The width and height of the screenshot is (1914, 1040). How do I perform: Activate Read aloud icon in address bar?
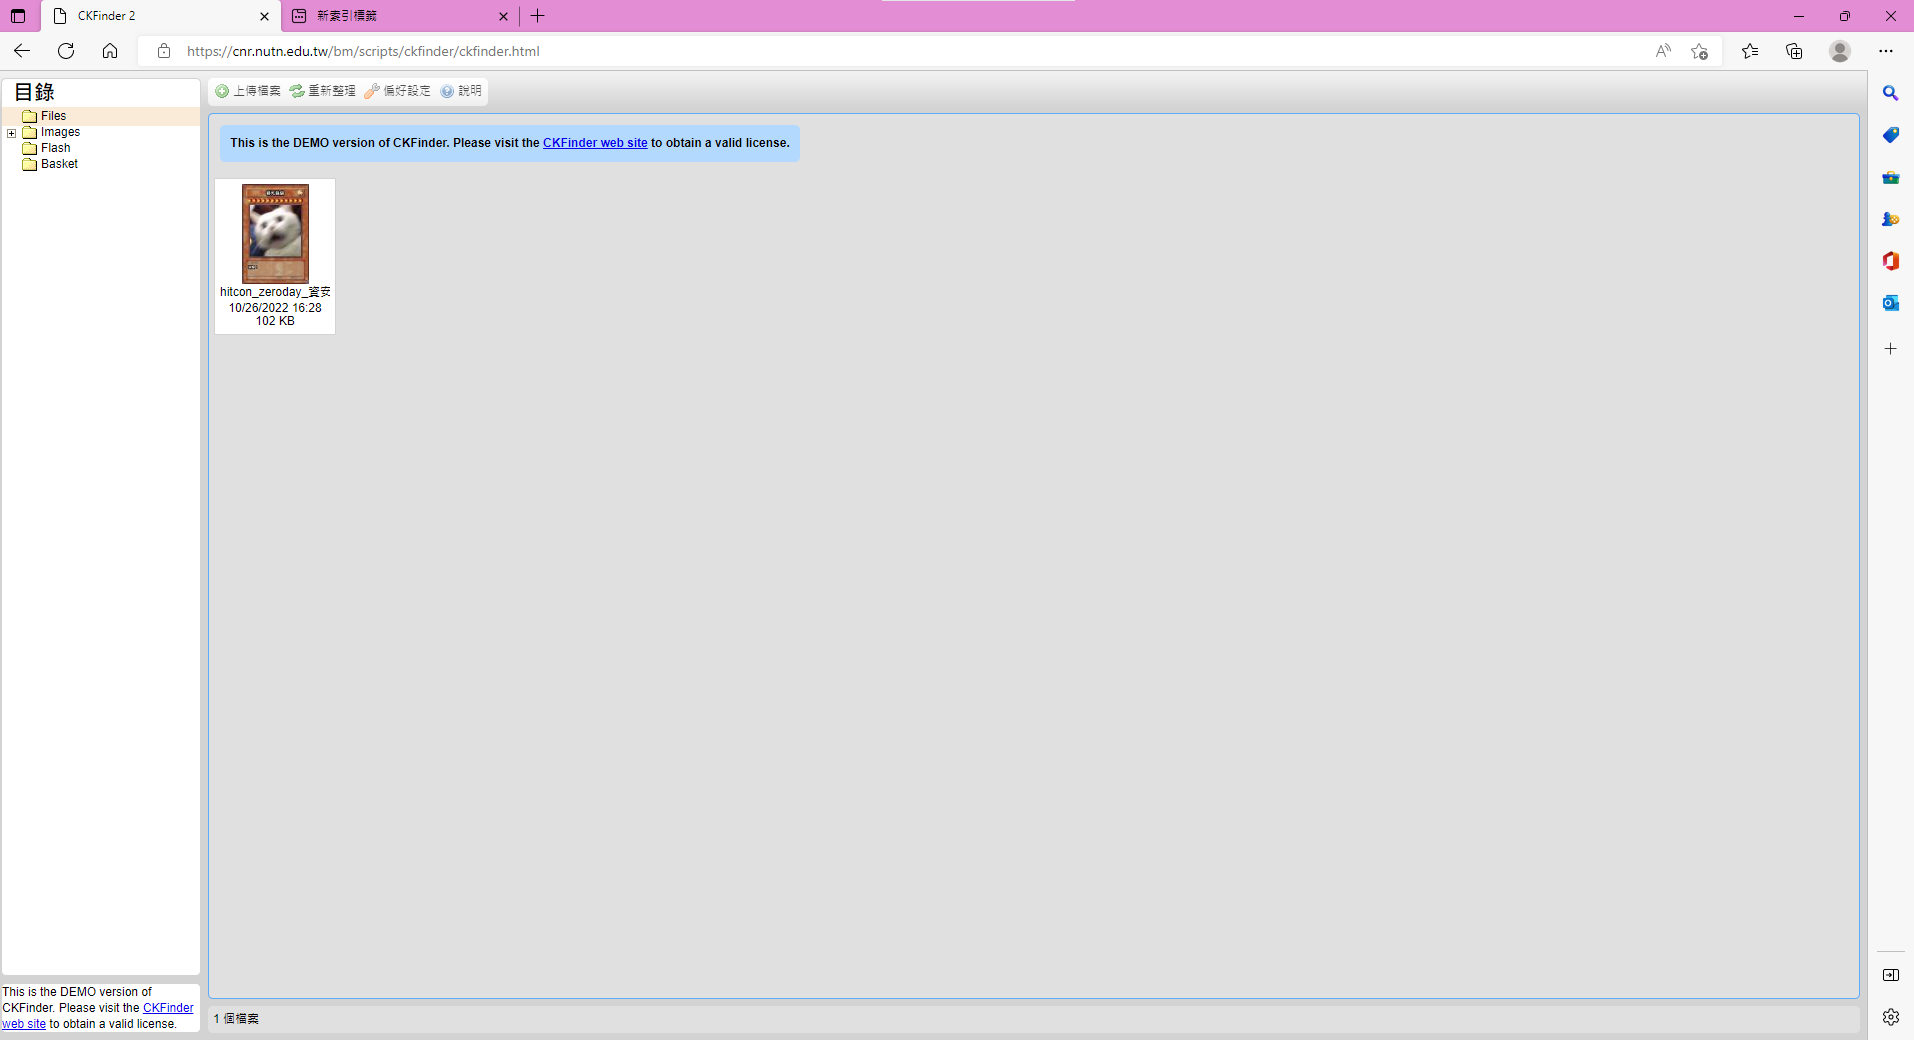(x=1663, y=51)
